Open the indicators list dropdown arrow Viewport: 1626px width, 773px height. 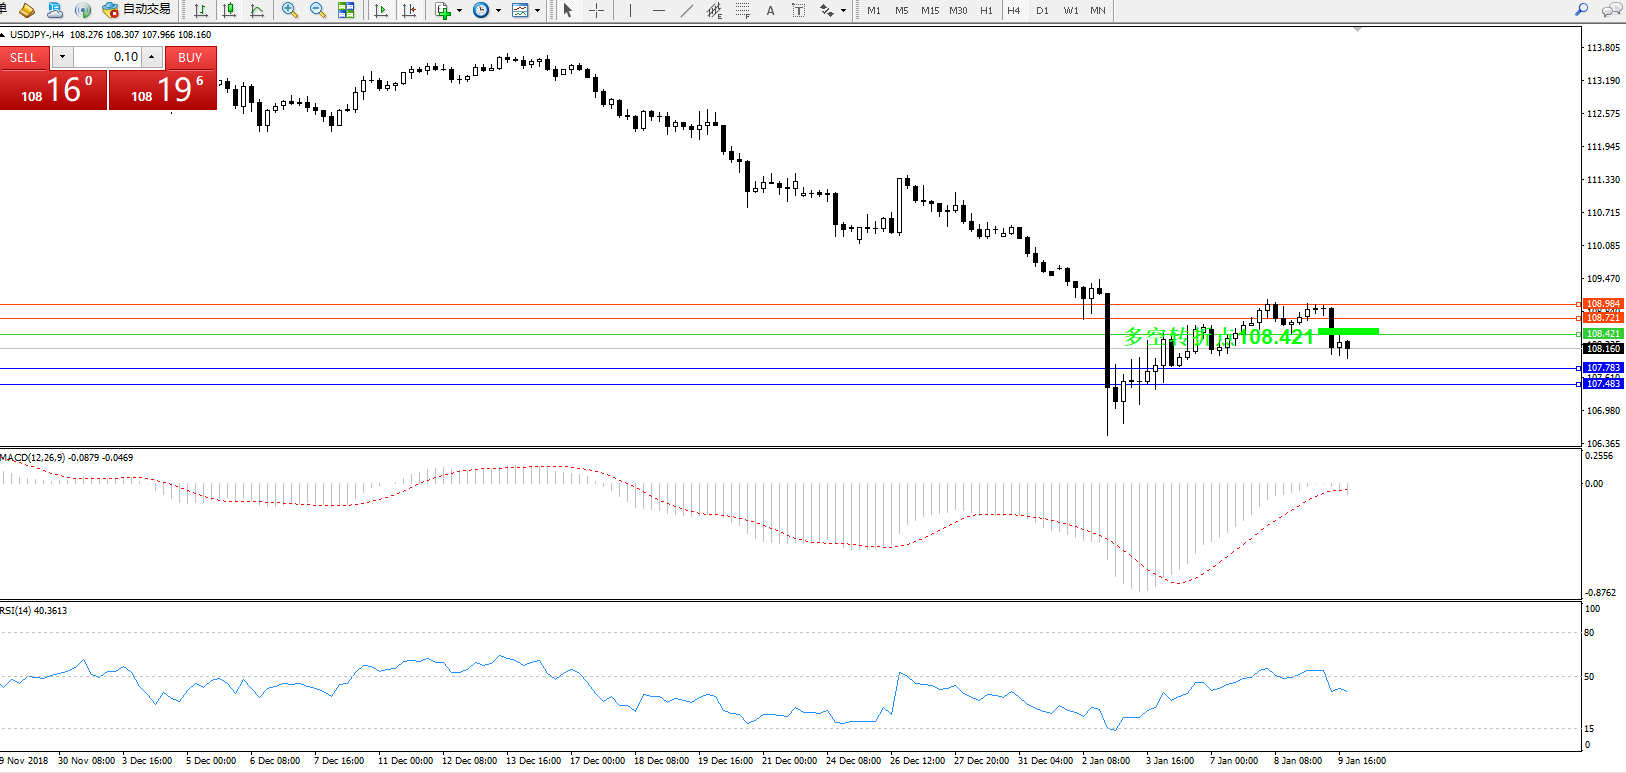point(459,10)
